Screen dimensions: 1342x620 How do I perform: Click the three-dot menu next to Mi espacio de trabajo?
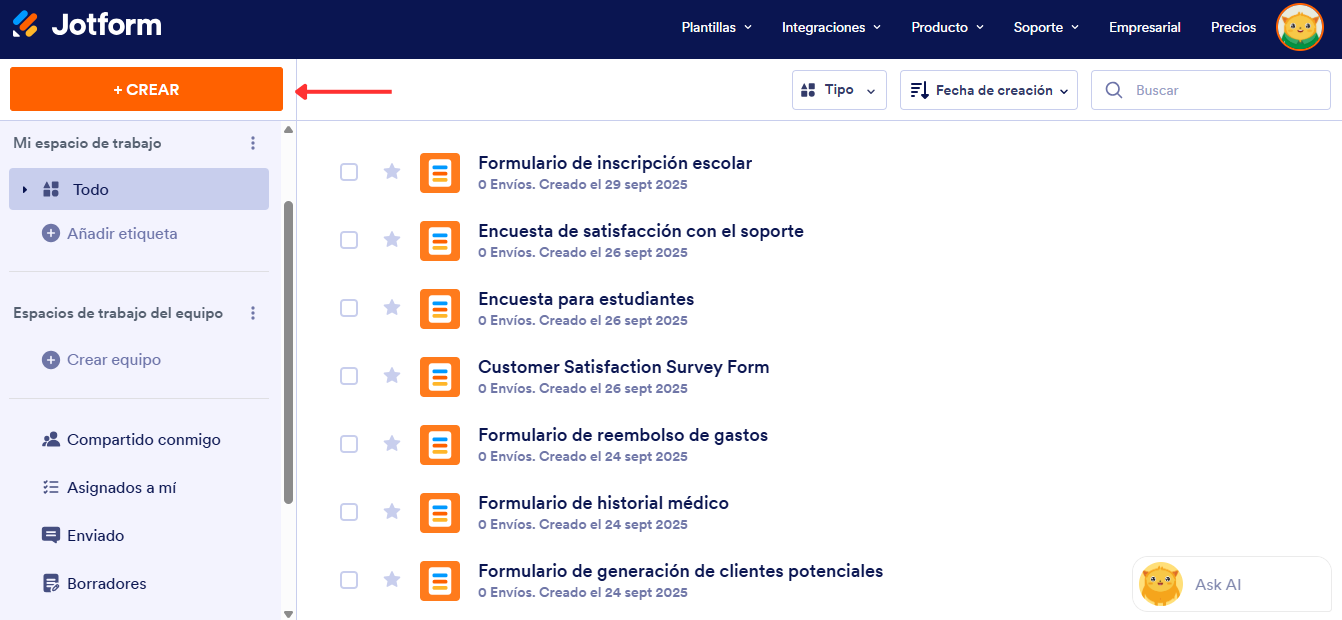[x=252, y=143]
